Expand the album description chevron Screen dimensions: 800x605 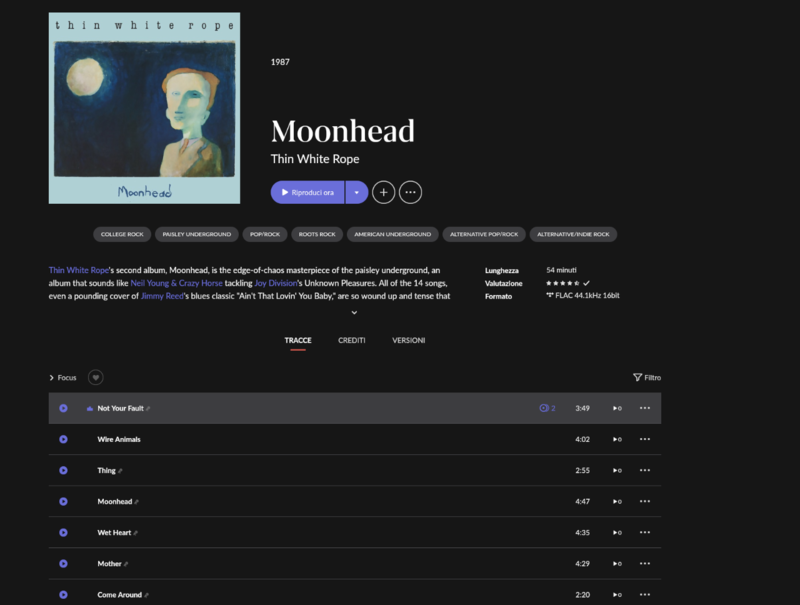point(354,312)
